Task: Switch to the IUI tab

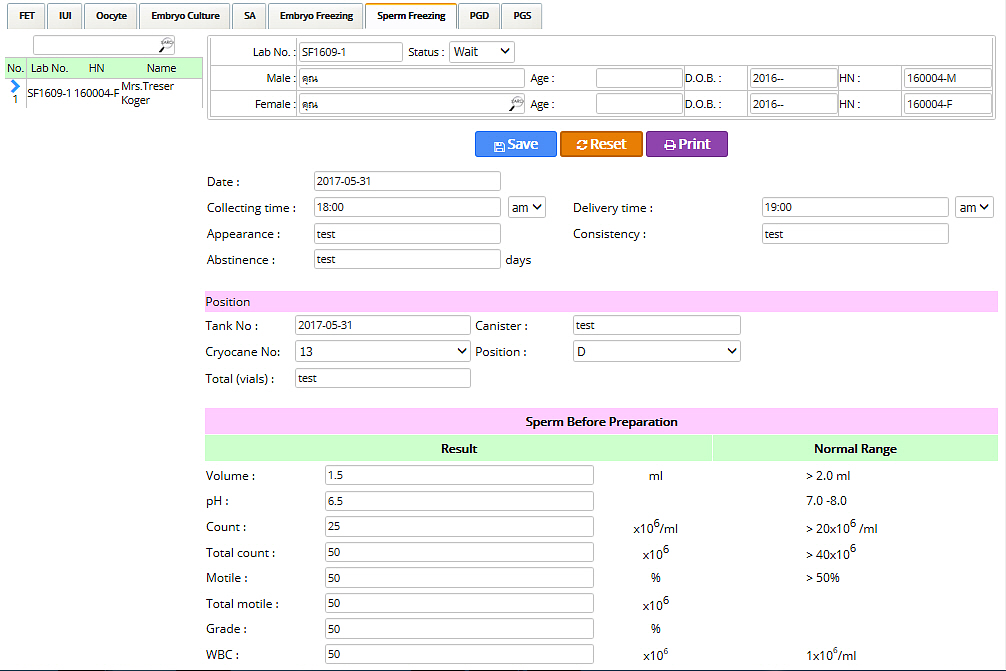Action: (65, 16)
